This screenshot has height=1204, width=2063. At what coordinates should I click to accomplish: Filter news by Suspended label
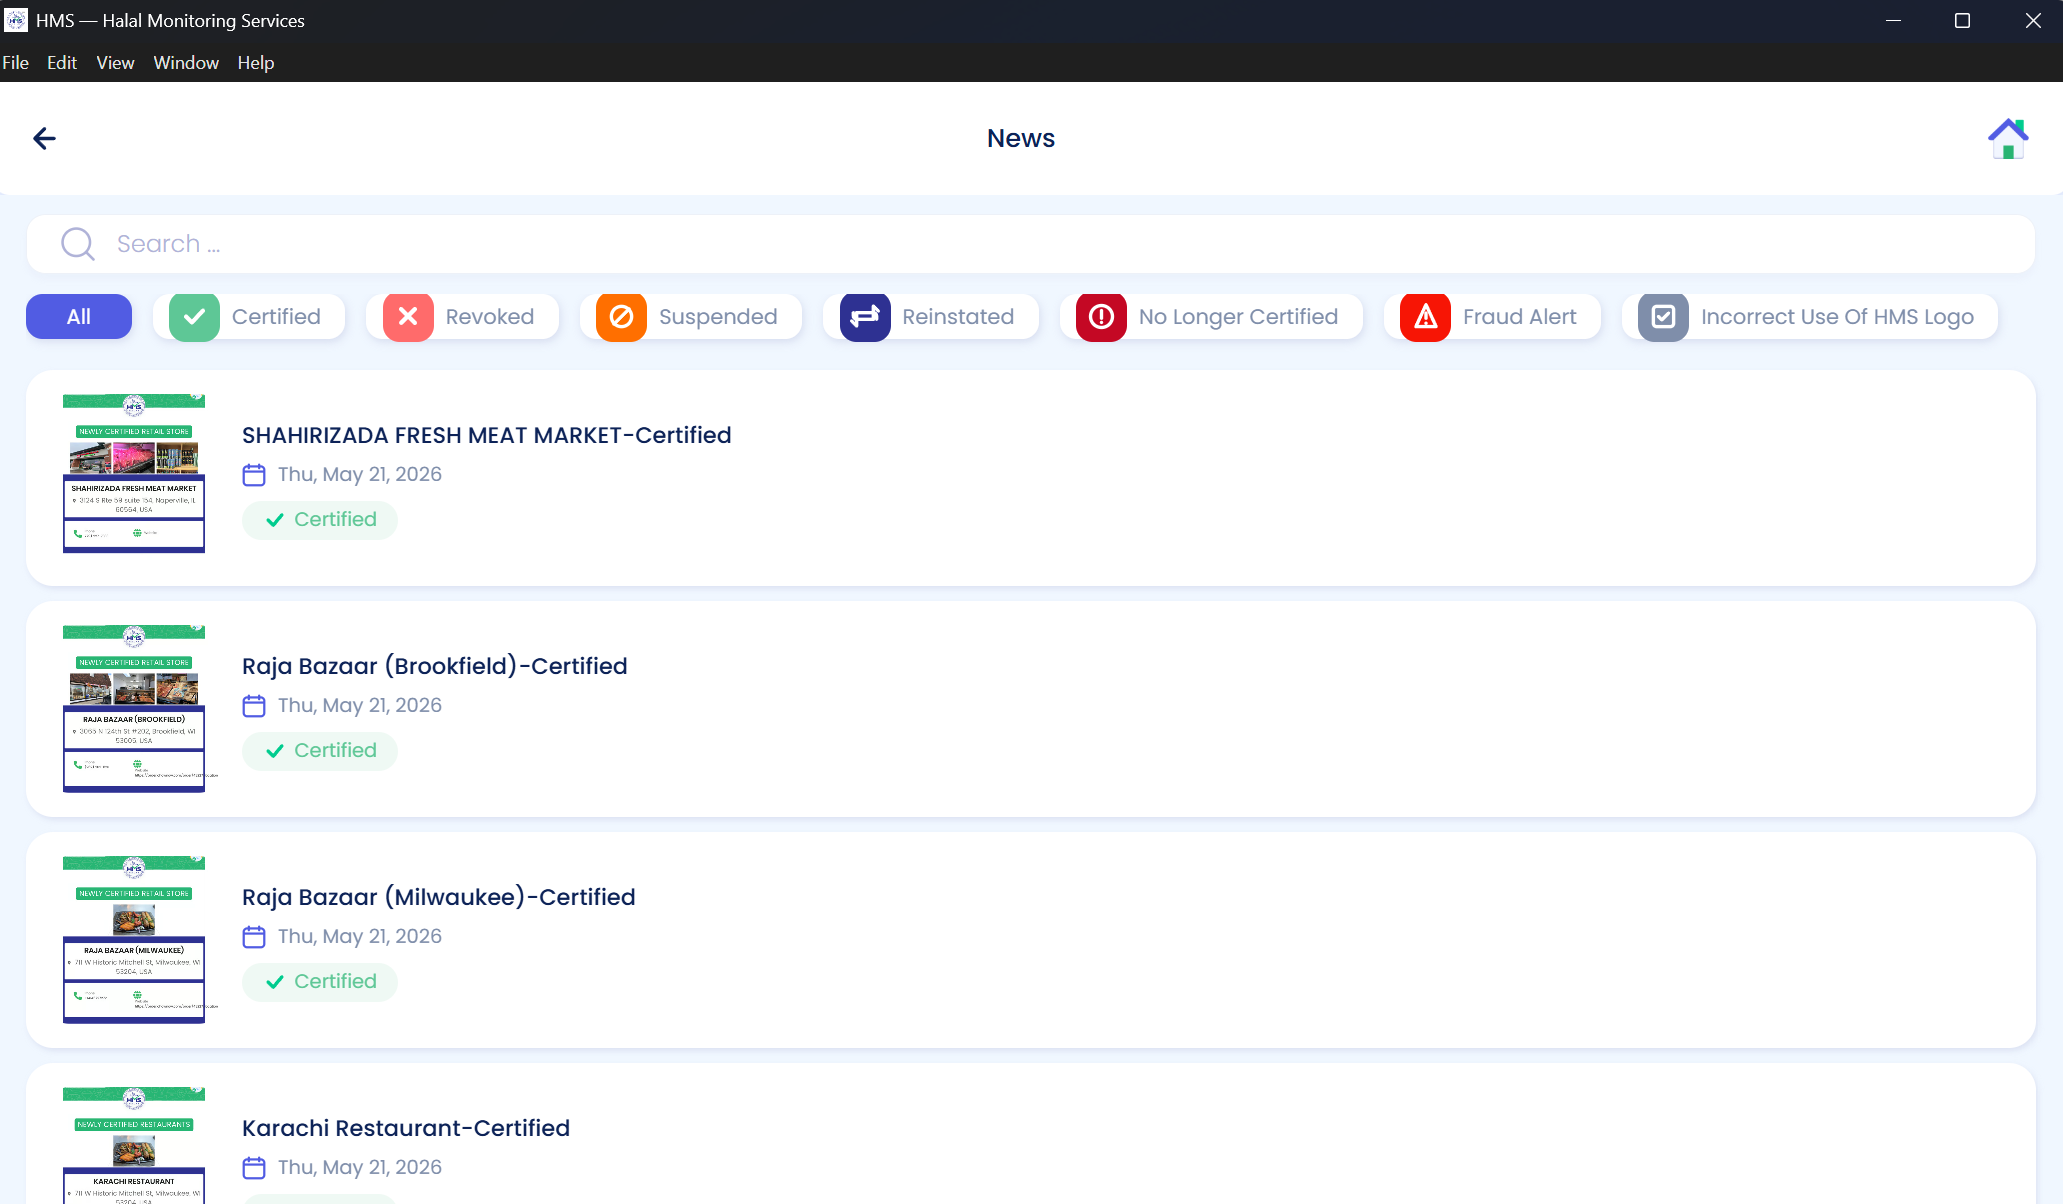(x=718, y=317)
